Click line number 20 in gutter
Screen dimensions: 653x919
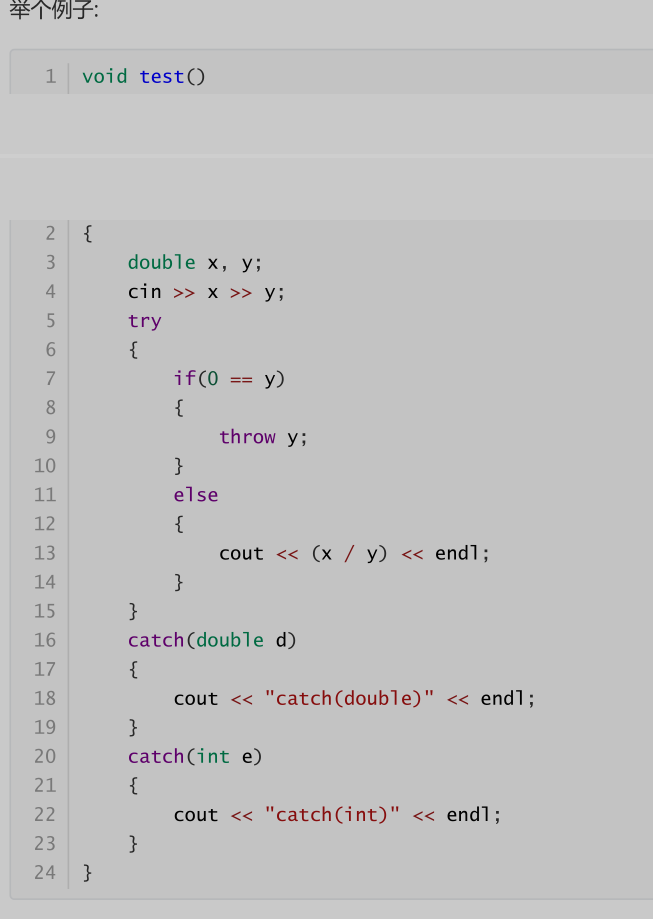(x=45, y=757)
